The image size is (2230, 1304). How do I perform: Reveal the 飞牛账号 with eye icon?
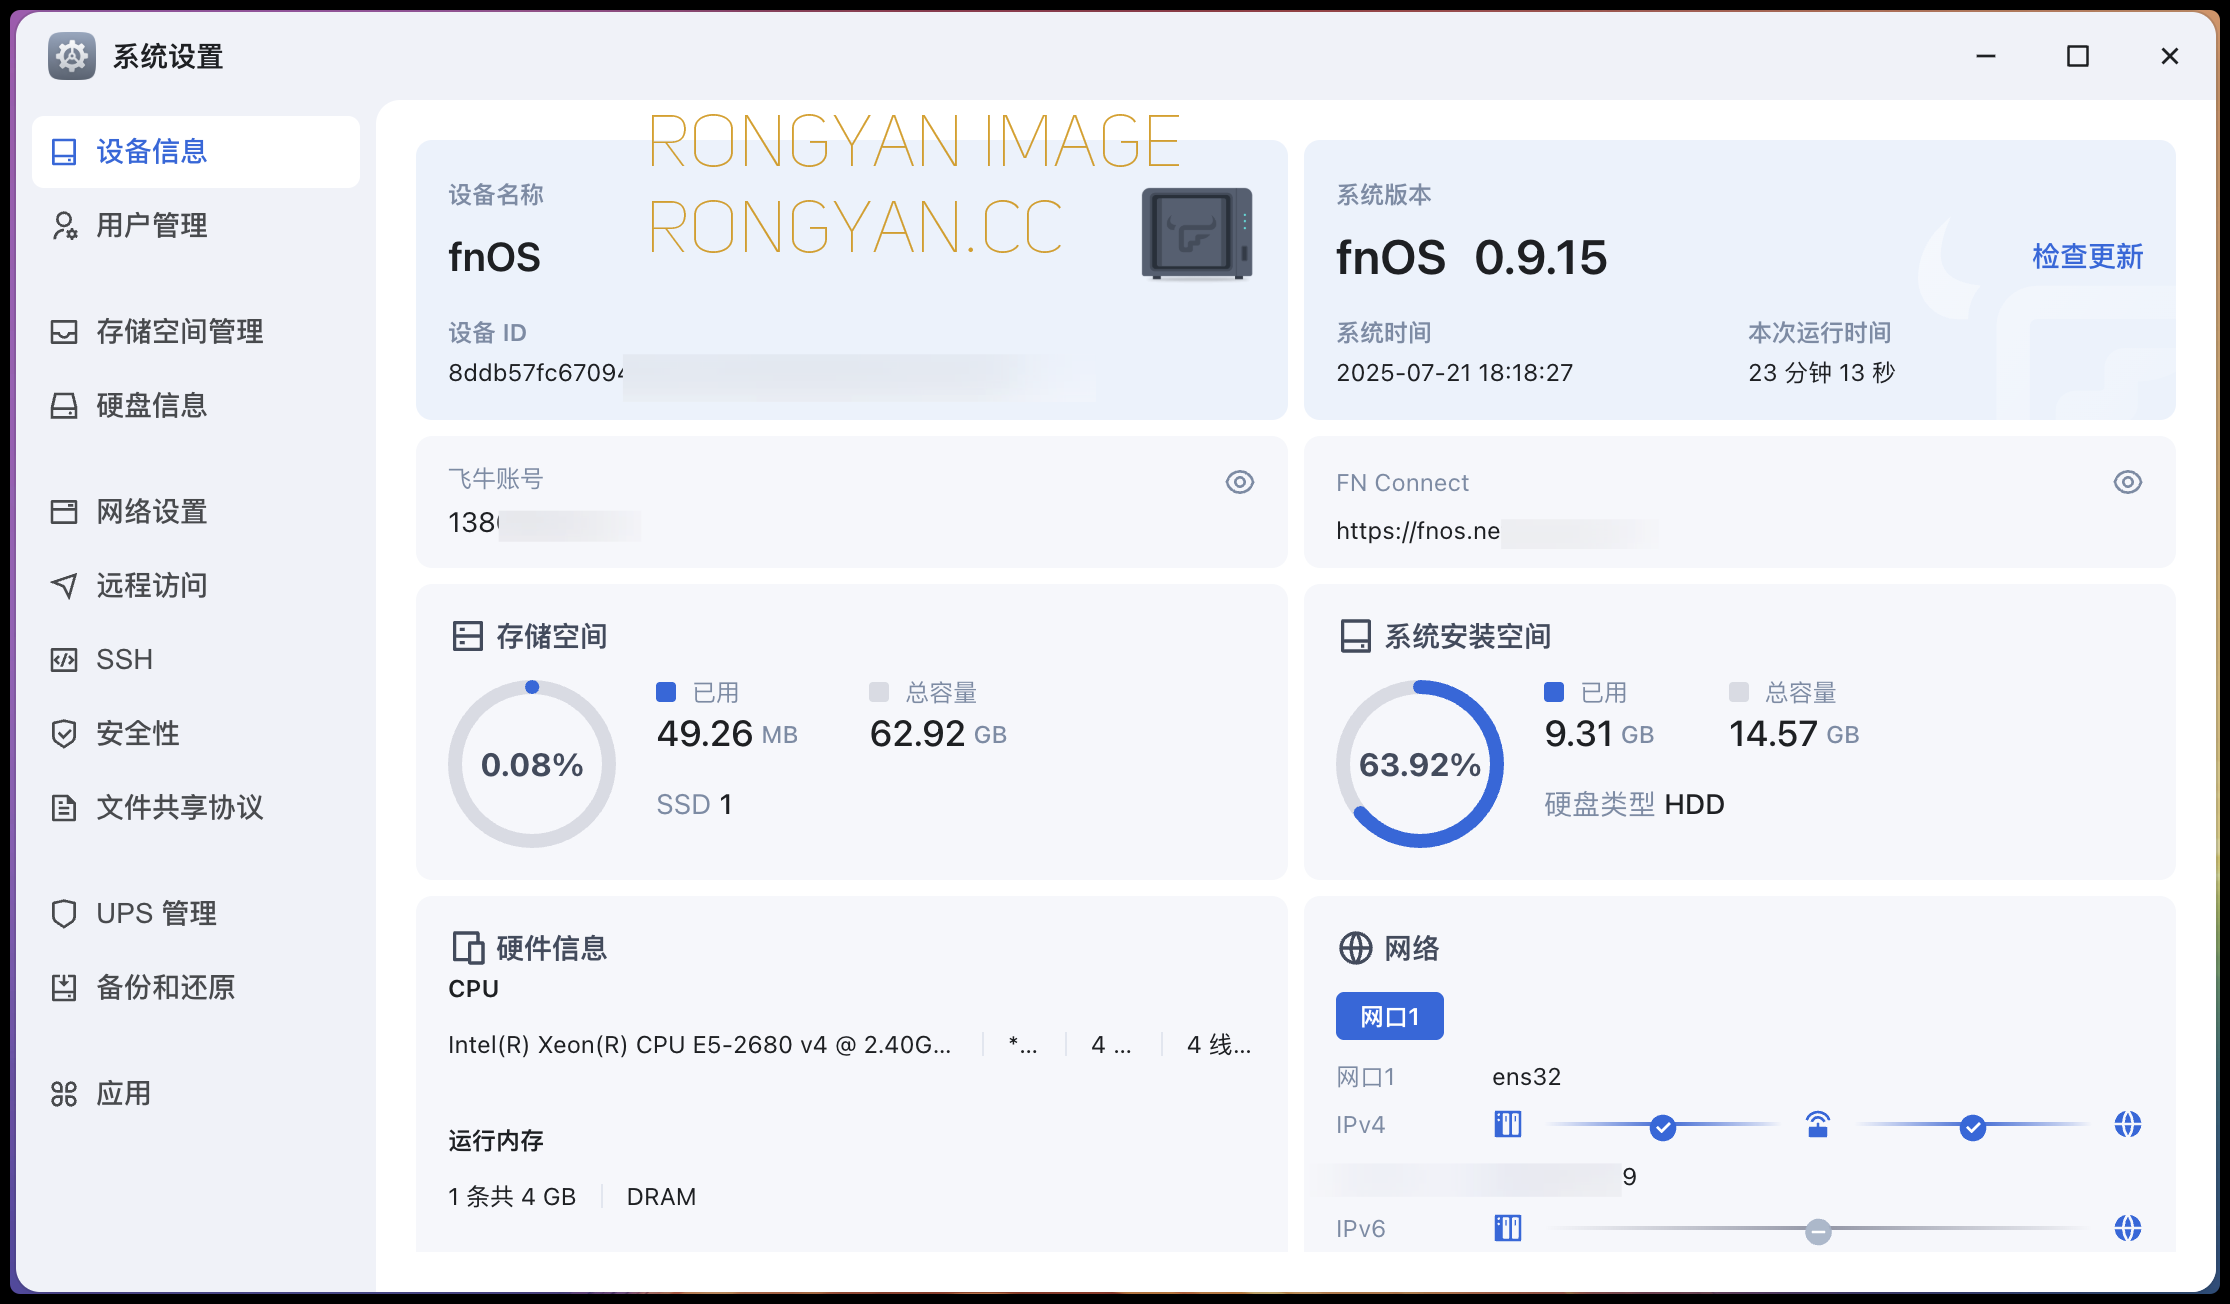click(1240, 482)
